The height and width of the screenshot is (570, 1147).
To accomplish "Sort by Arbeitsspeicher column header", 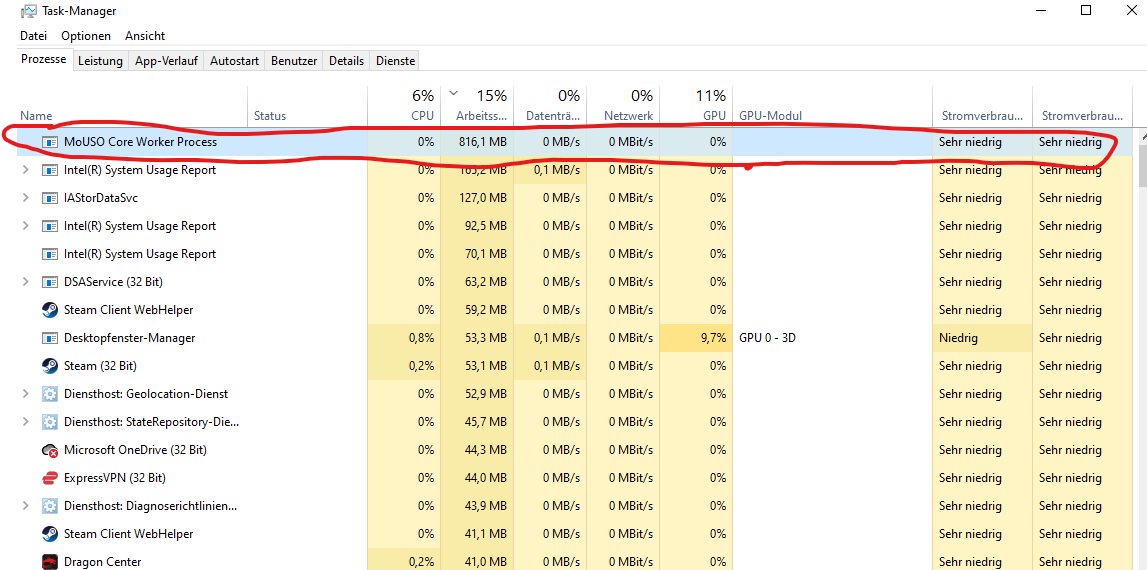I will [x=476, y=105].
